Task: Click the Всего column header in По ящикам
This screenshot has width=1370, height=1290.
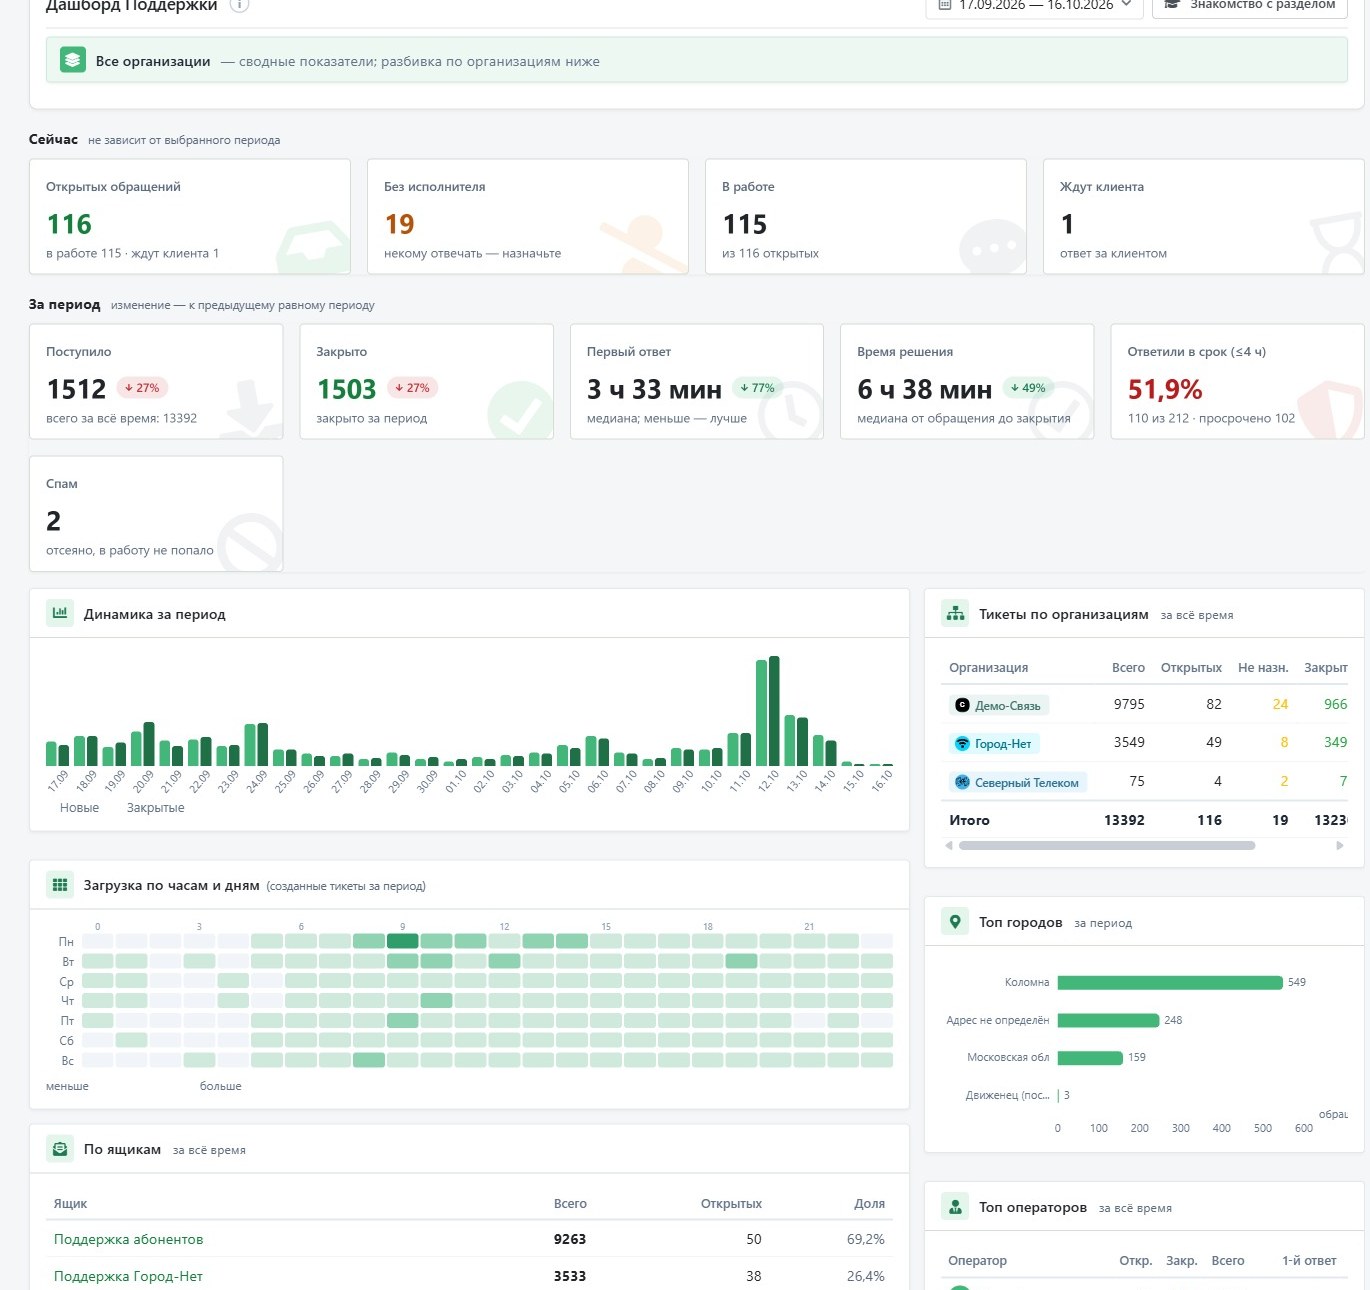Action: (570, 1204)
